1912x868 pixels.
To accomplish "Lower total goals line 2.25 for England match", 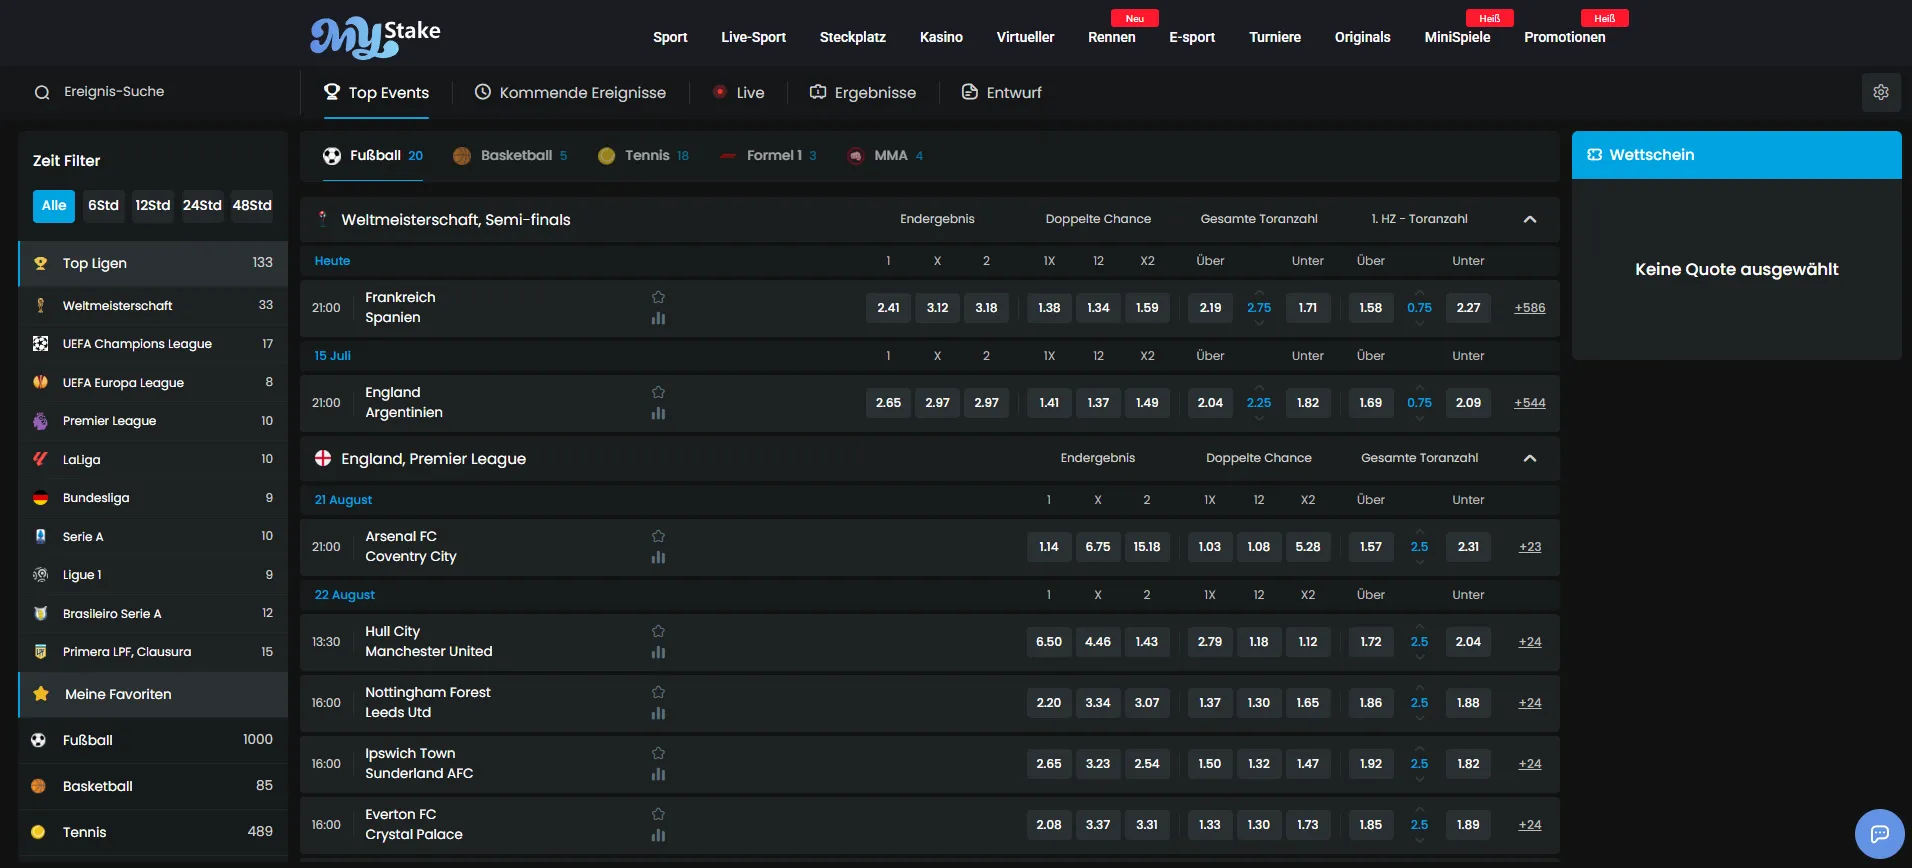I will [x=1259, y=418].
